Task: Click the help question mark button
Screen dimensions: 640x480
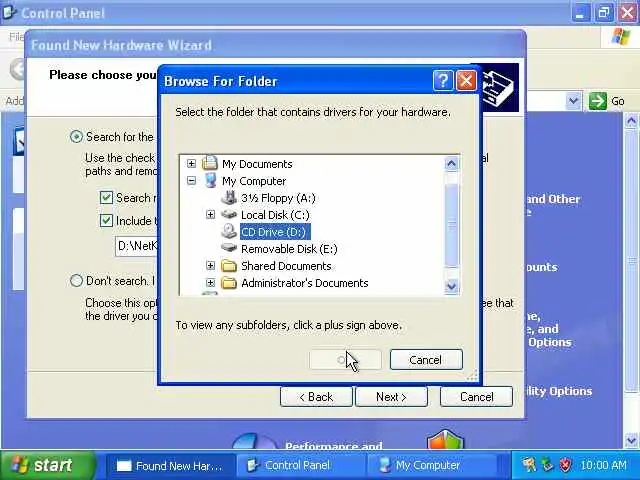Action: 443,80
